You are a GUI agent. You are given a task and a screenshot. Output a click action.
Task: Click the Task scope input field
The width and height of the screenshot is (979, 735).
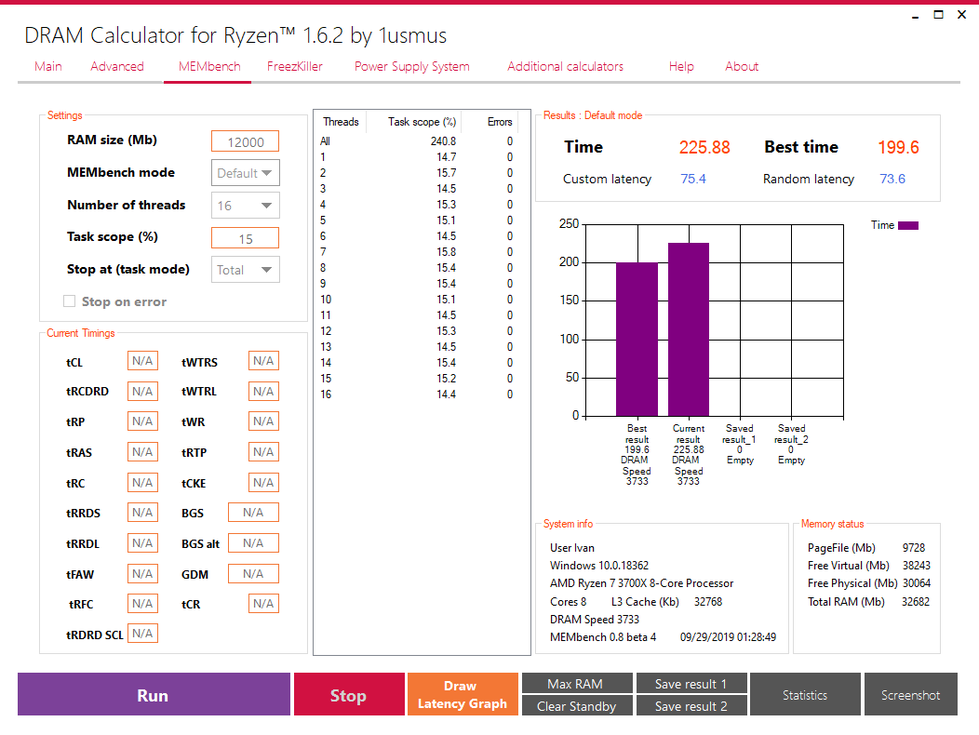(x=245, y=238)
